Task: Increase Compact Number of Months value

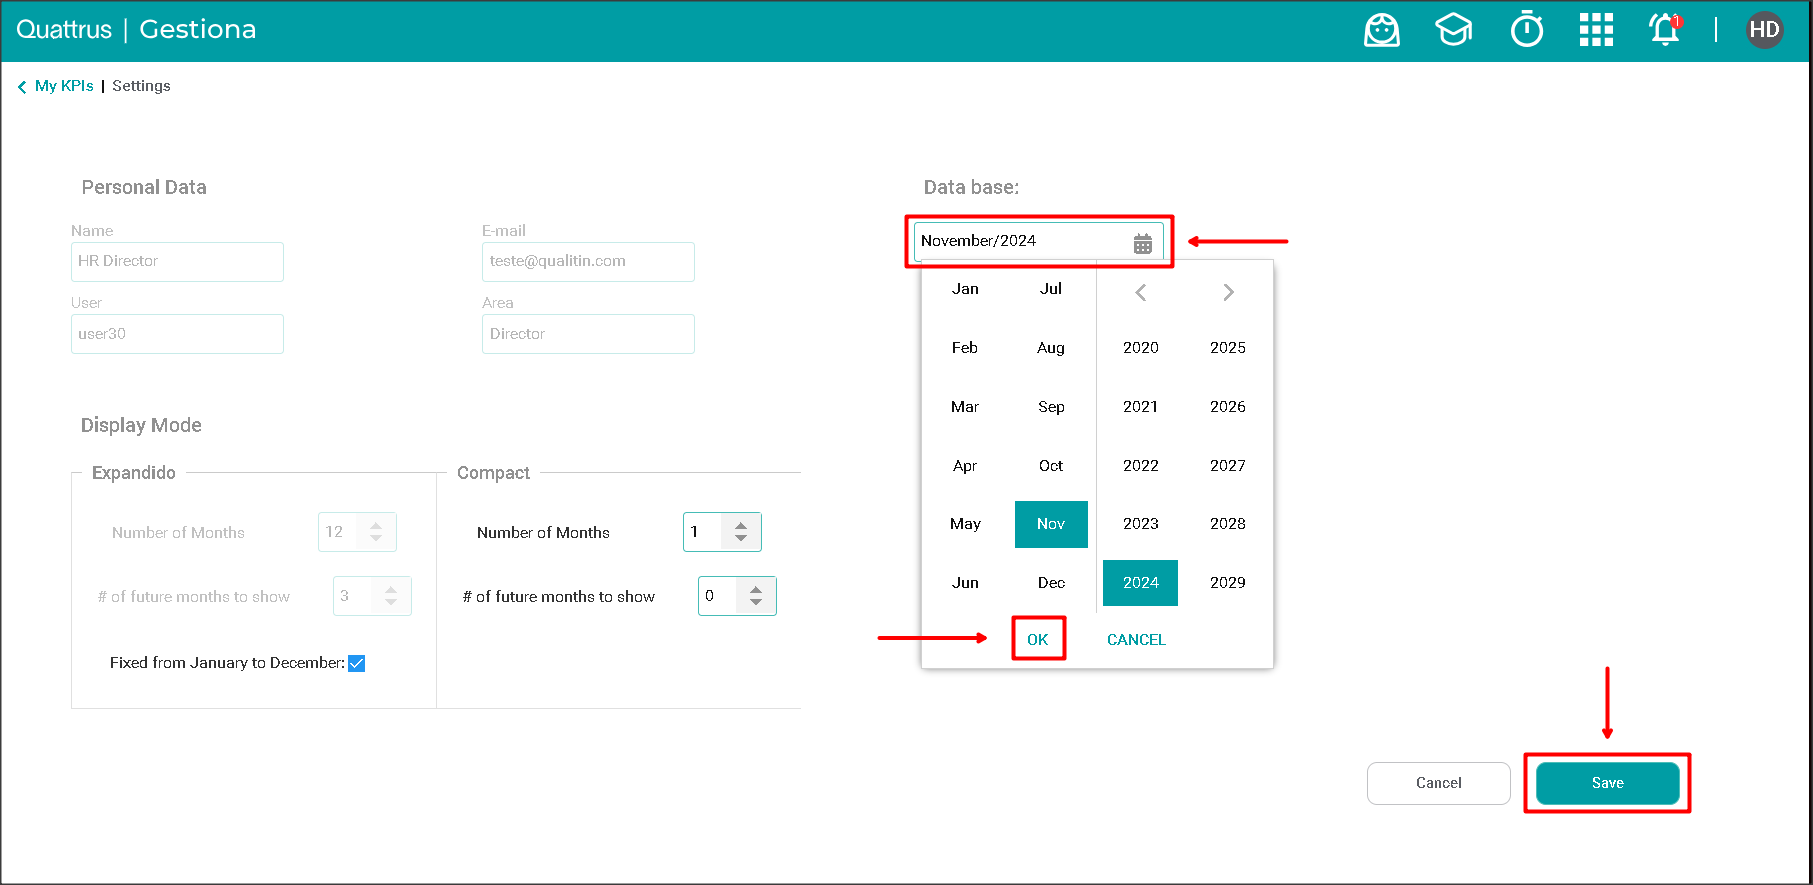Action: (x=741, y=525)
